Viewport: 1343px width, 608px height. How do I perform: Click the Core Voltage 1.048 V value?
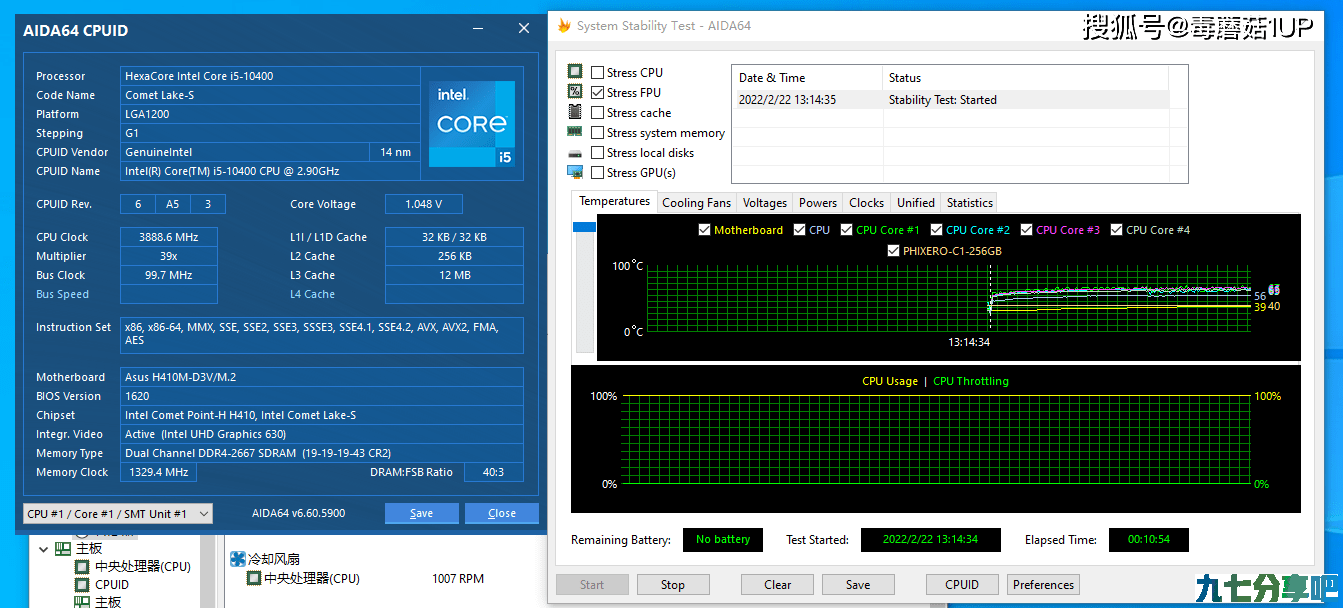[x=423, y=204]
